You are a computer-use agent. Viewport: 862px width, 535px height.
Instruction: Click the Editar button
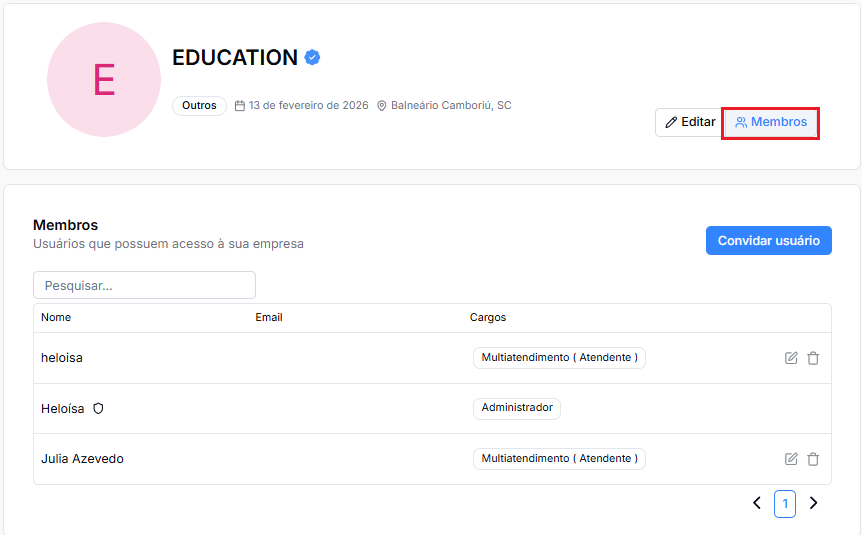(689, 122)
